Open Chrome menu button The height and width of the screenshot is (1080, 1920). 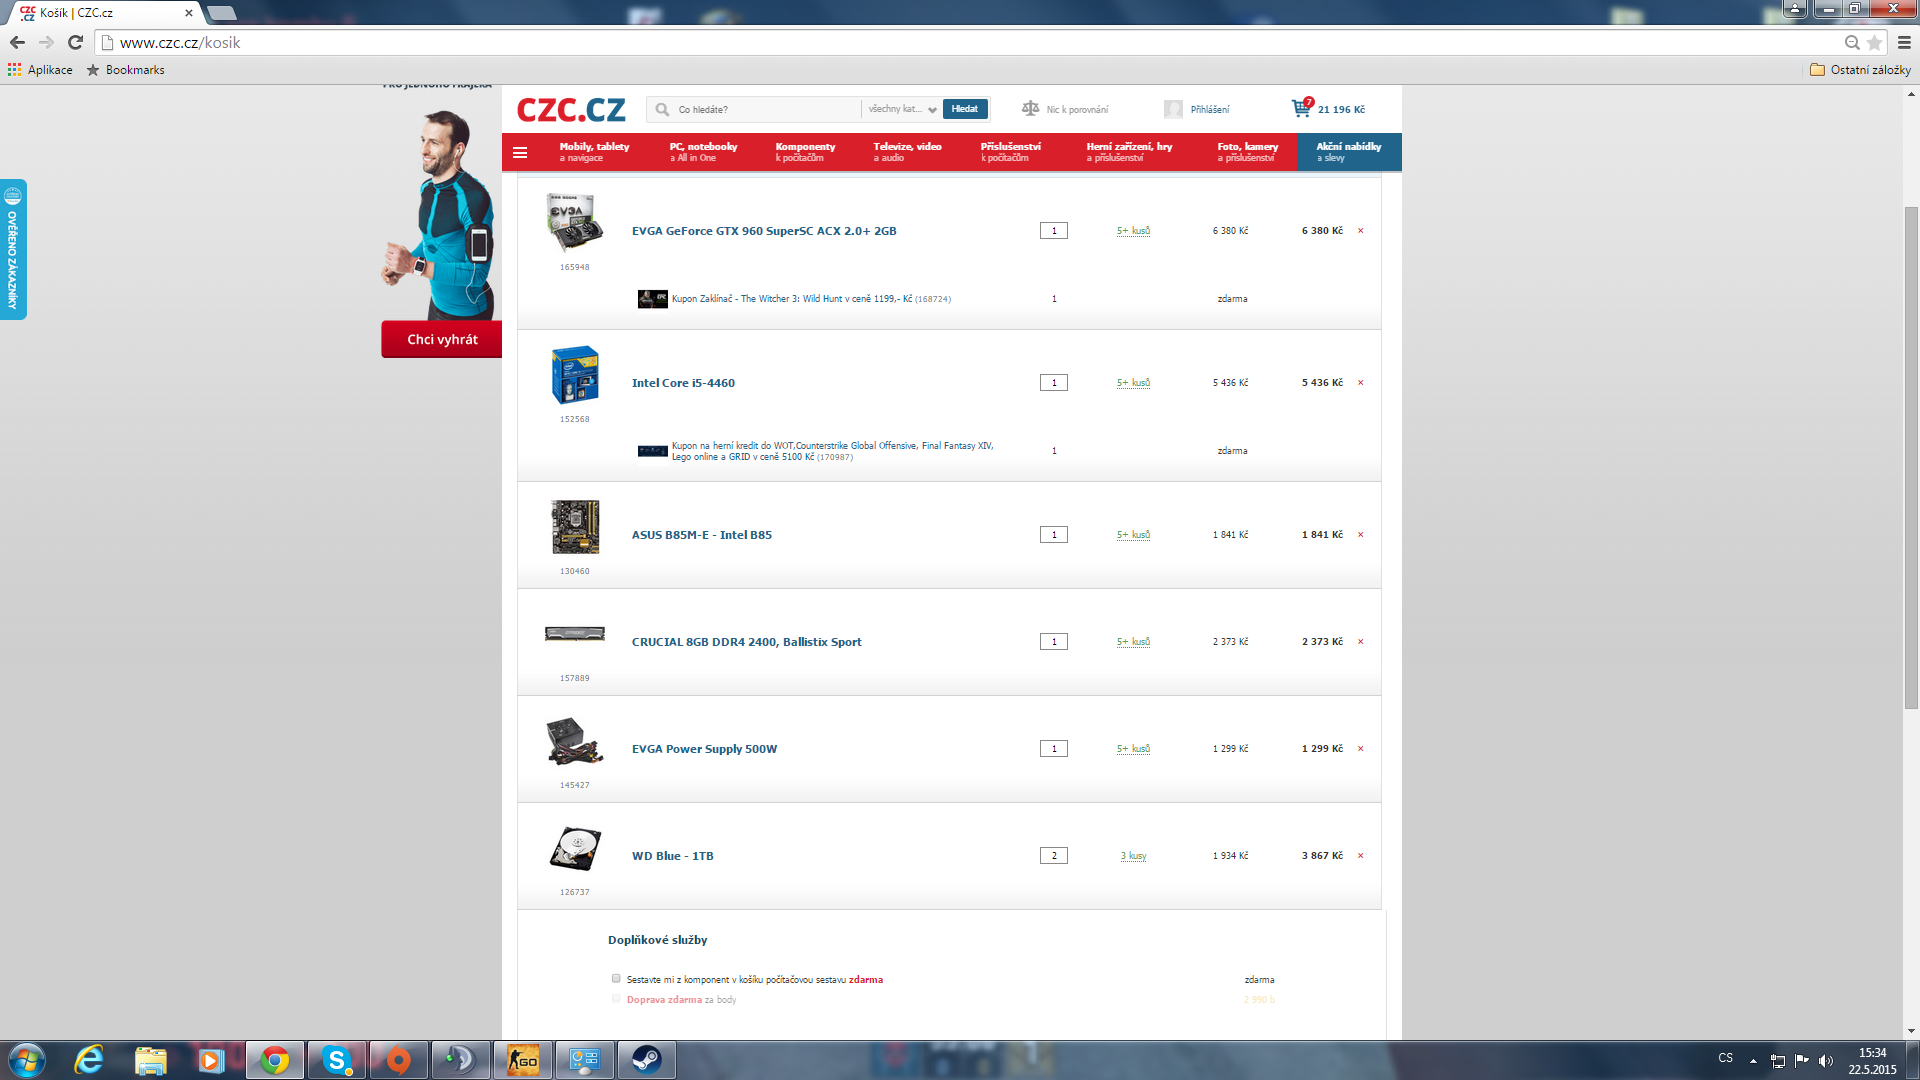[x=1904, y=42]
